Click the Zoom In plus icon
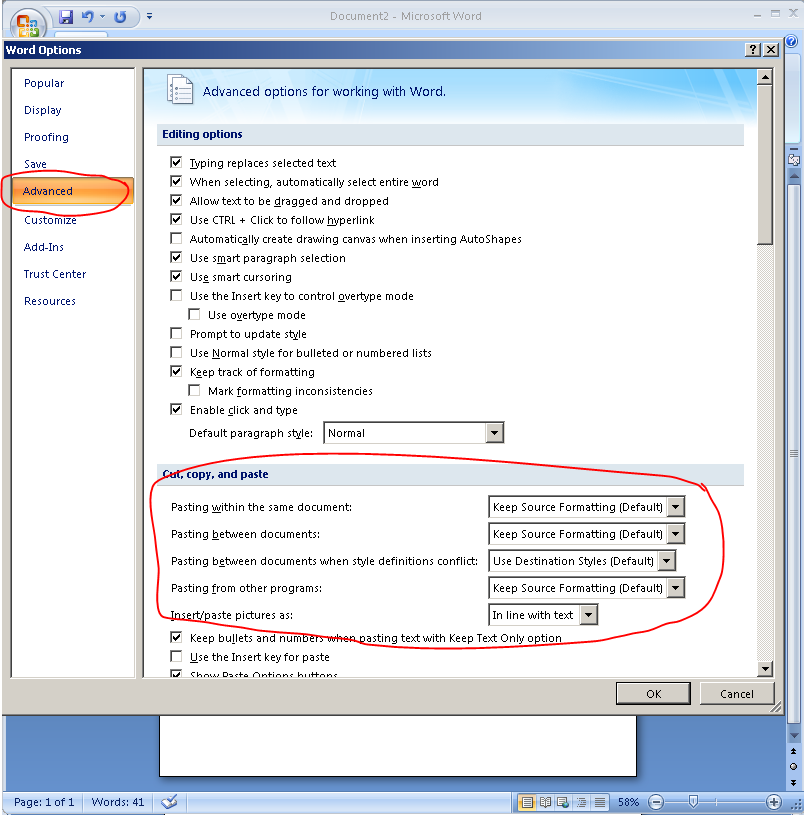Image resolution: width=804 pixels, height=815 pixels. tap(773, 802)
